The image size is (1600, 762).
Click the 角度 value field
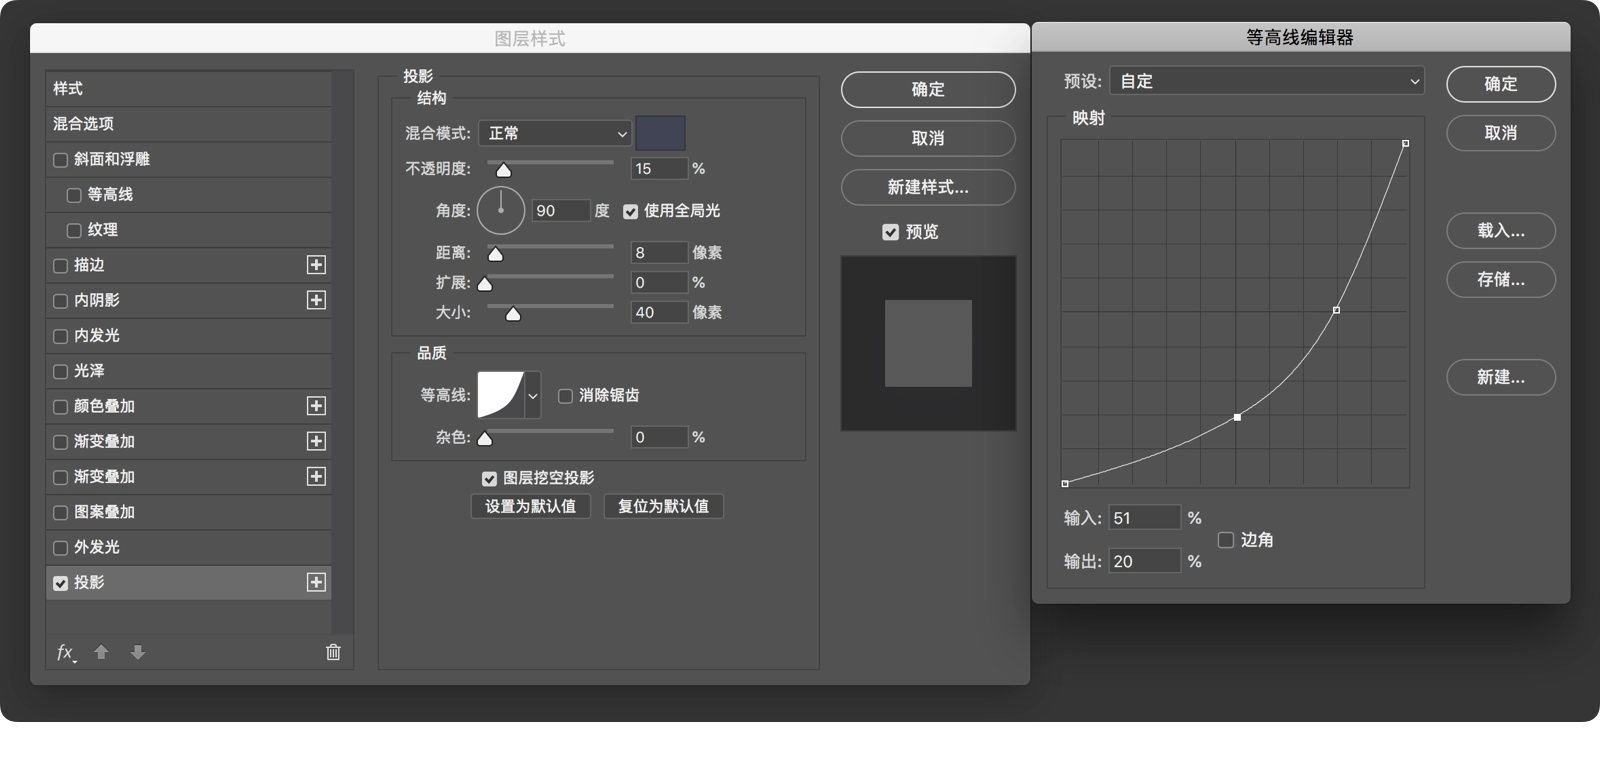pos(560,211)
